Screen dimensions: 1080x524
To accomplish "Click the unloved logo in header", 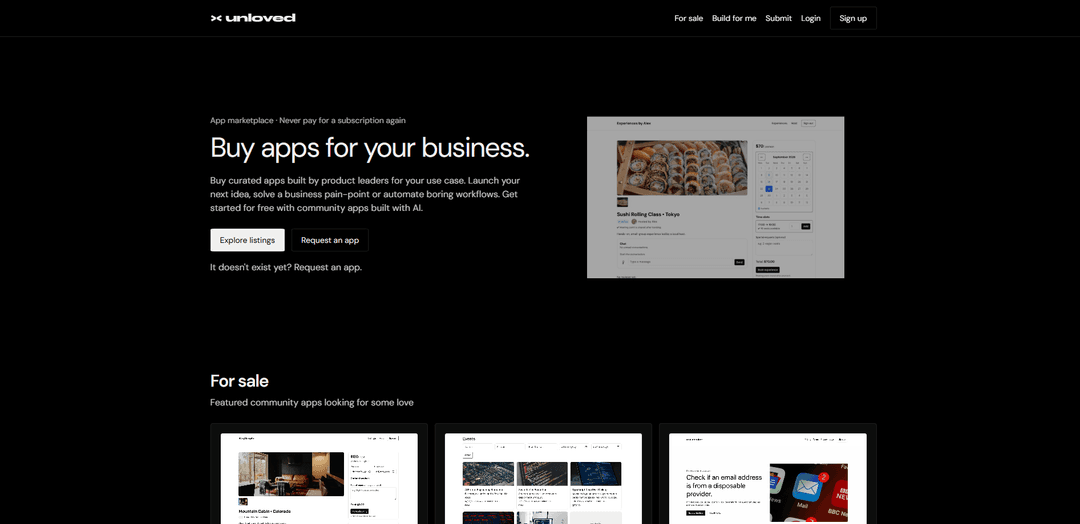I will [x=253, y=18].
